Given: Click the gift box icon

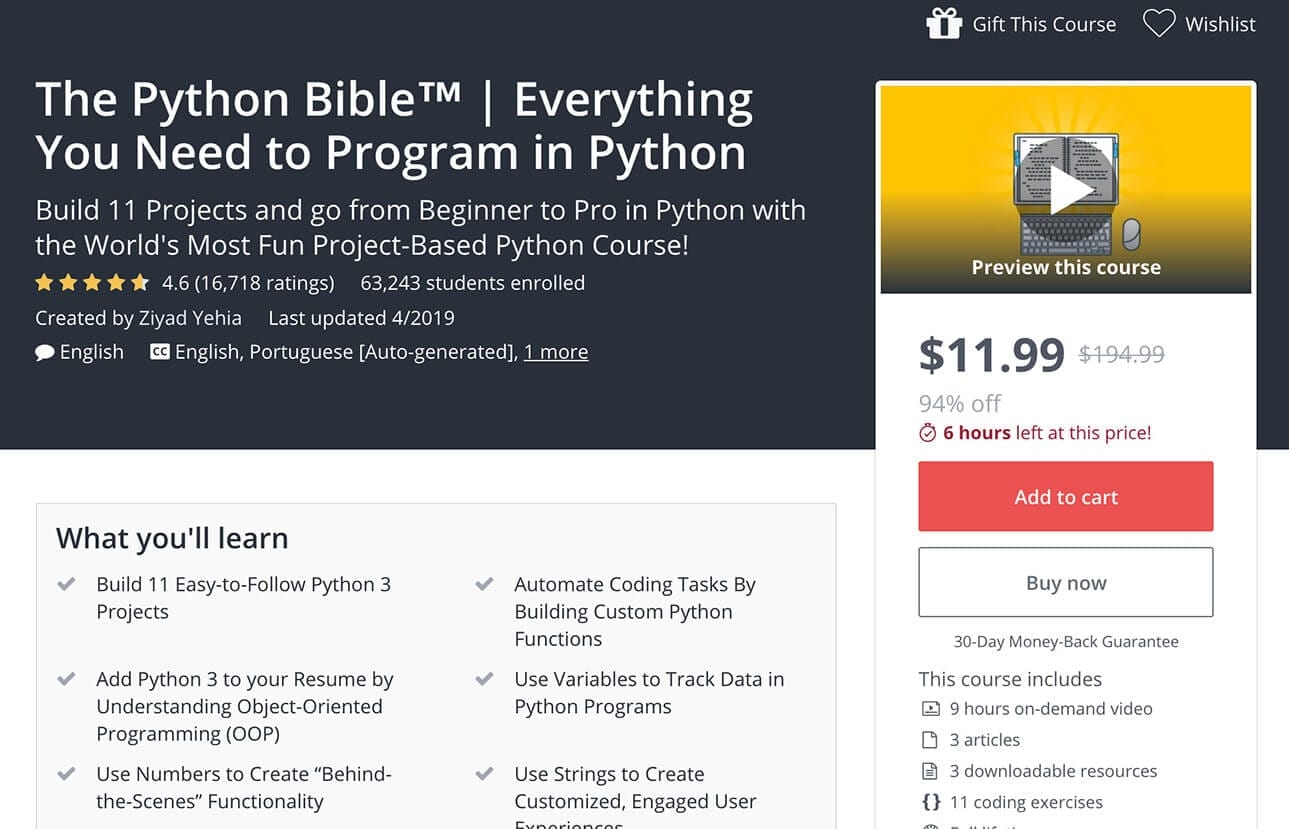Looking at the screenshot, I should 944,23.
